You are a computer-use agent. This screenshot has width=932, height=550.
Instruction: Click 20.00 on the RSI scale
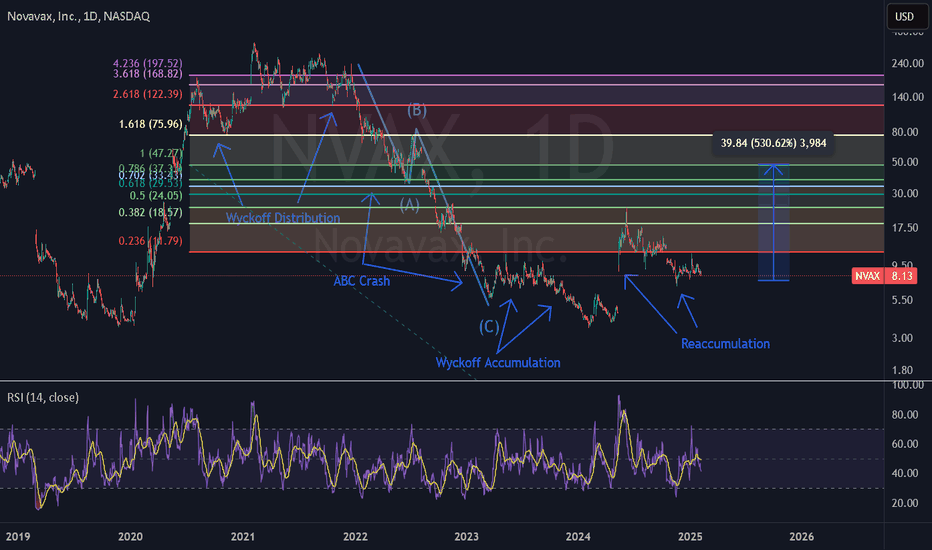[905, 503]
